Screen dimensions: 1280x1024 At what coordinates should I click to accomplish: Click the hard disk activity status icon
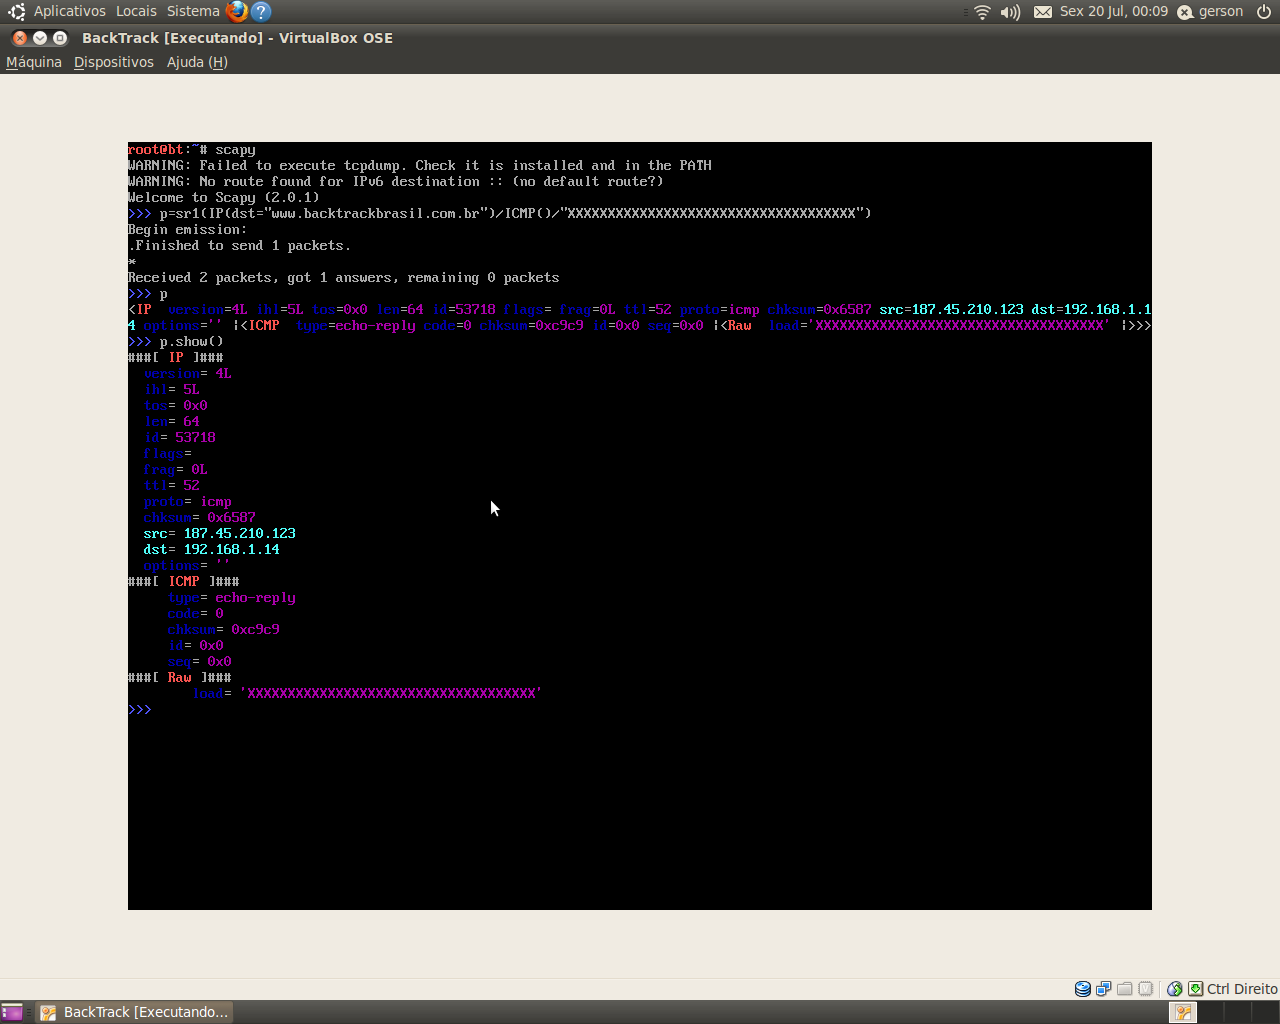[1082, 989]
